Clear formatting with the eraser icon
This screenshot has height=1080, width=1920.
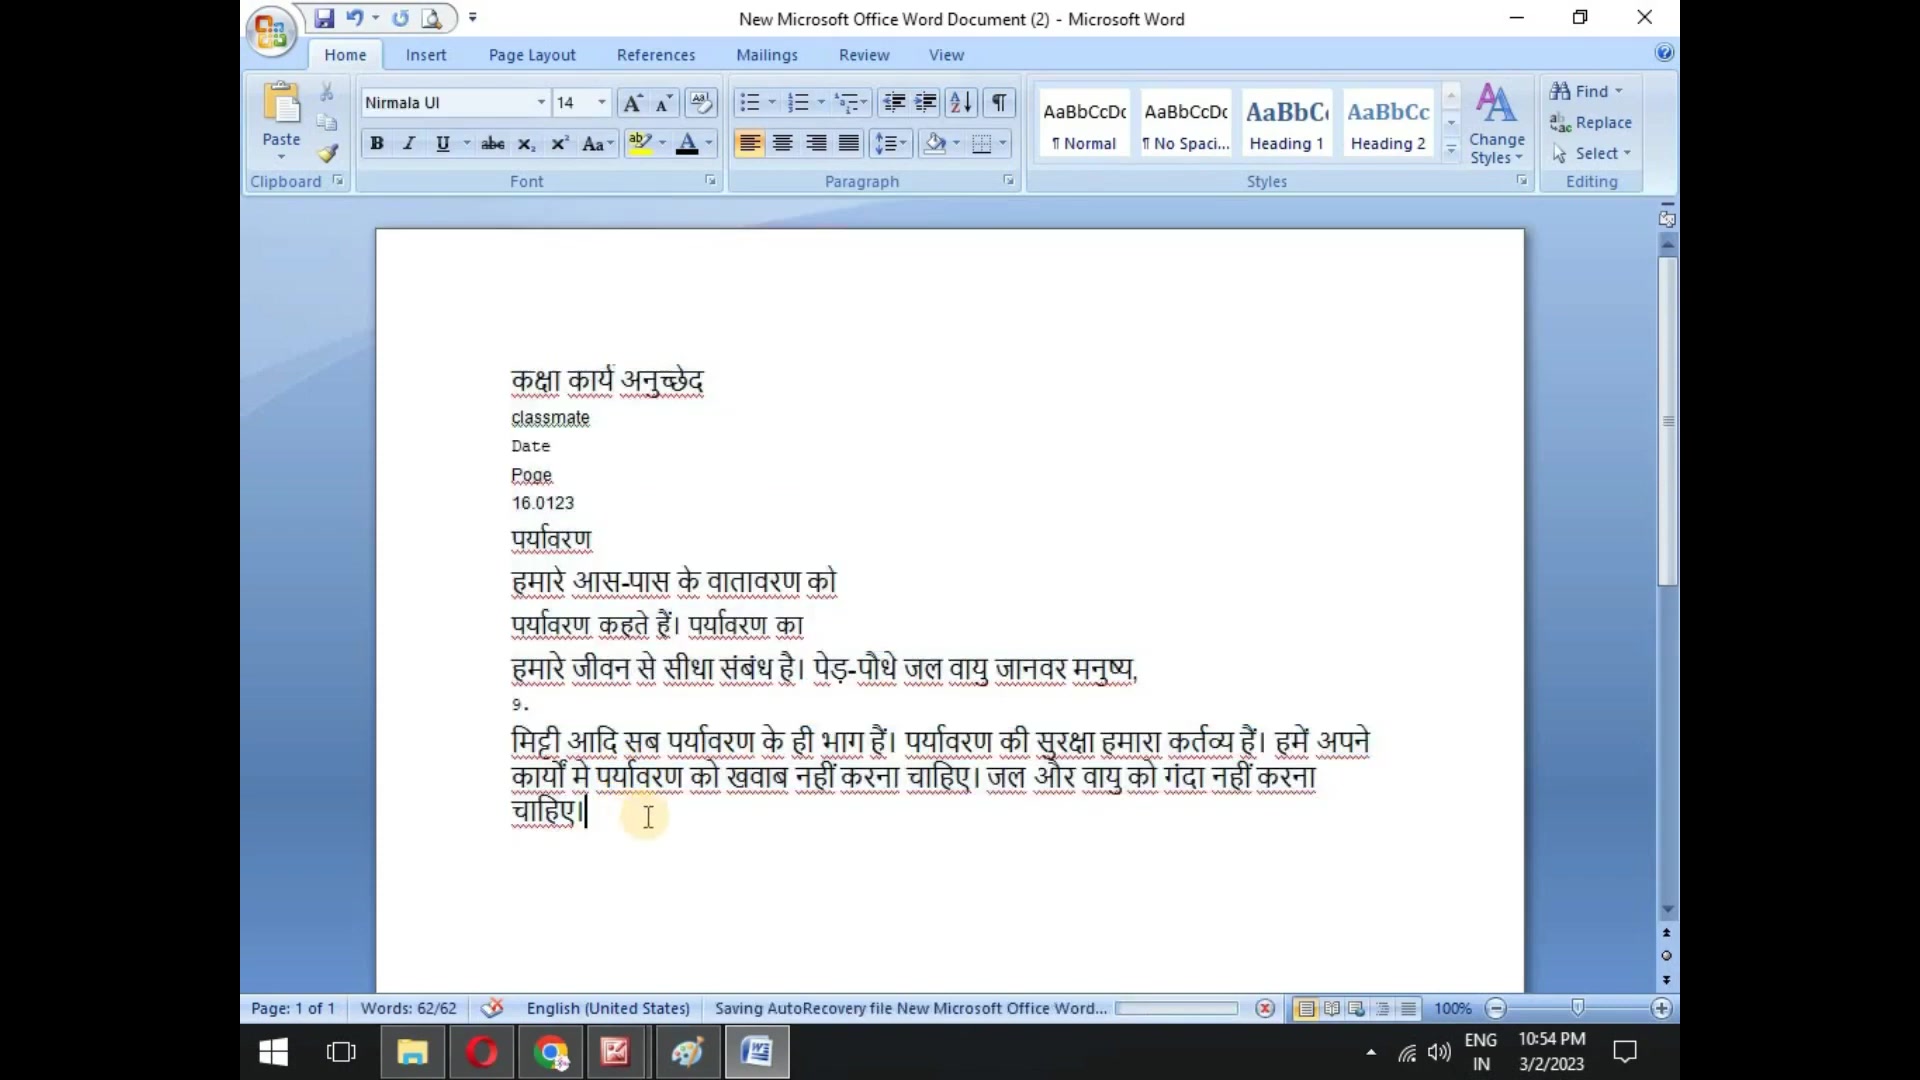(702, 102)
